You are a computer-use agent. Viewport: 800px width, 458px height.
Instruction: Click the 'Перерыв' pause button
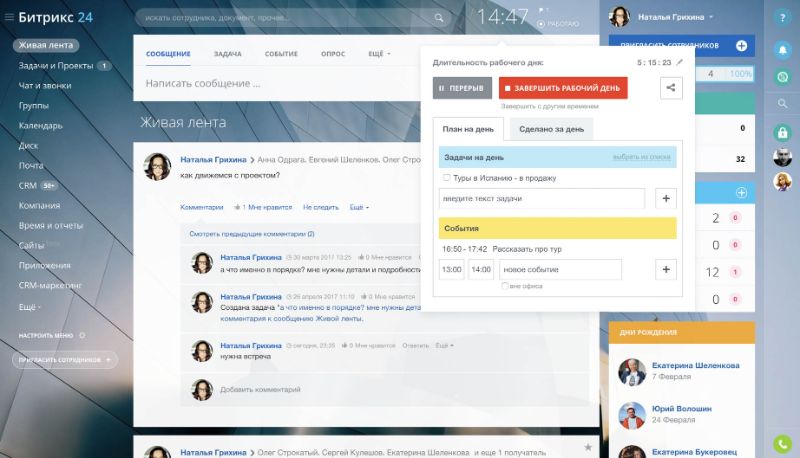point(462,88)
